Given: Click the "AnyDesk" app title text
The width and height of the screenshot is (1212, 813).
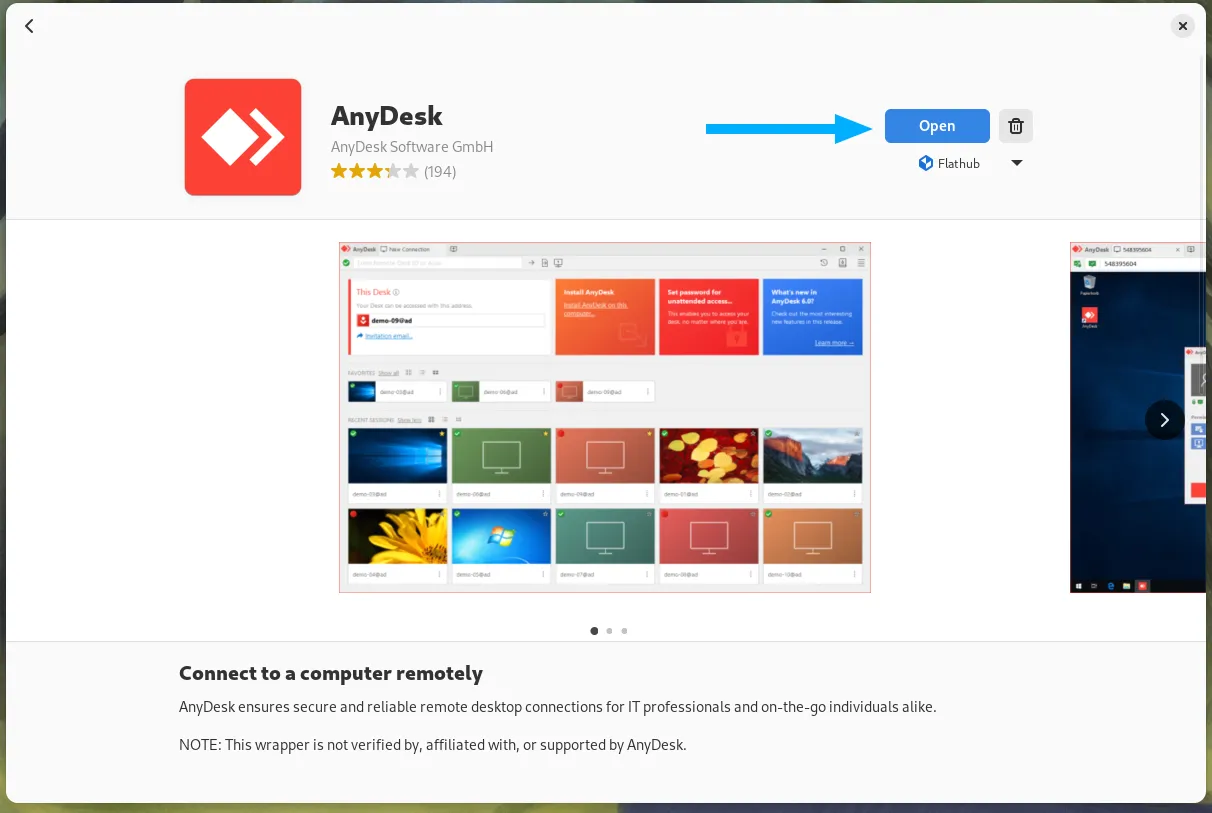Looking at the screenshot, I should 387,116.
